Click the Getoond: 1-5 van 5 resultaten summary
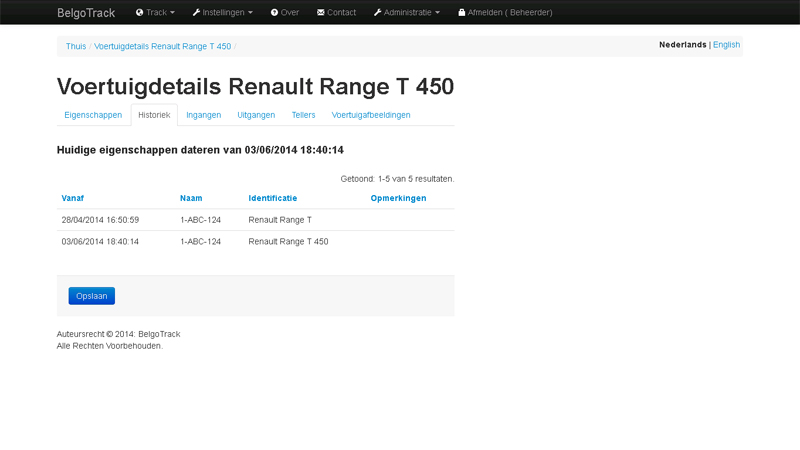800x450 pixels. pyautogui.click(x=397, y=179)
